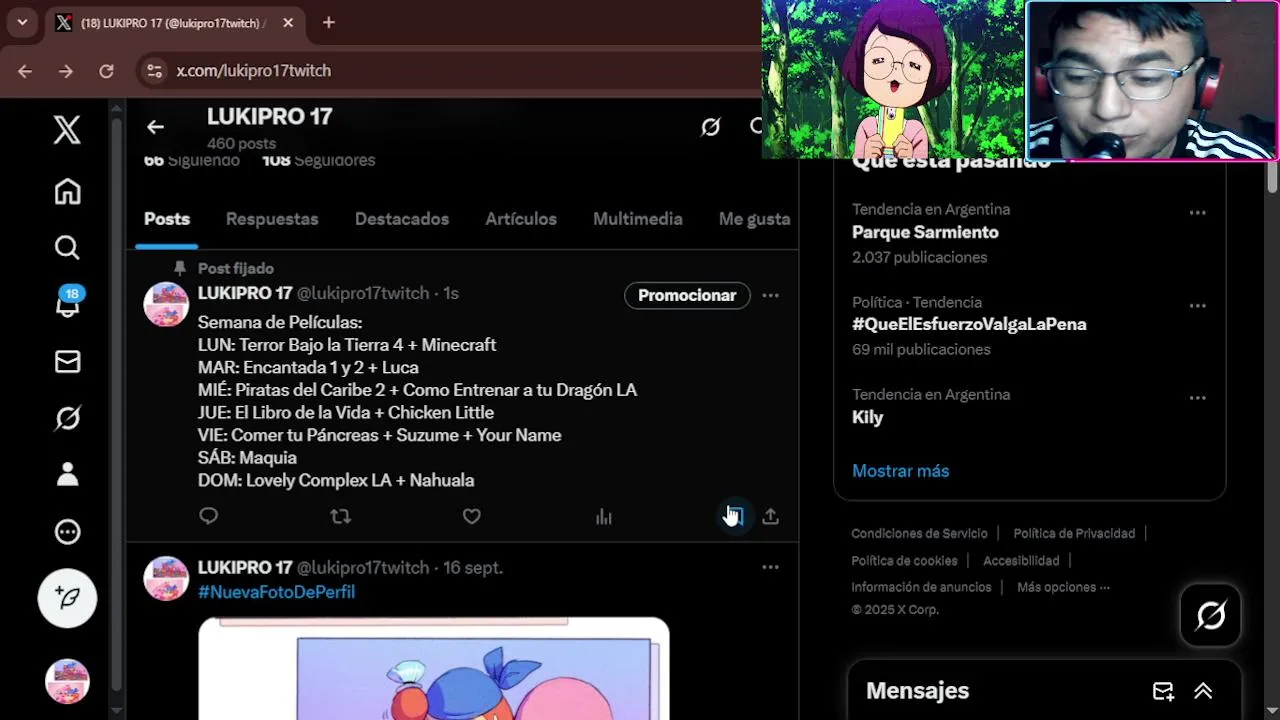Viewport: 1280px width, 720px height.
Task: Close the LUKIPRO 17 browser tab
Action: 288,22
